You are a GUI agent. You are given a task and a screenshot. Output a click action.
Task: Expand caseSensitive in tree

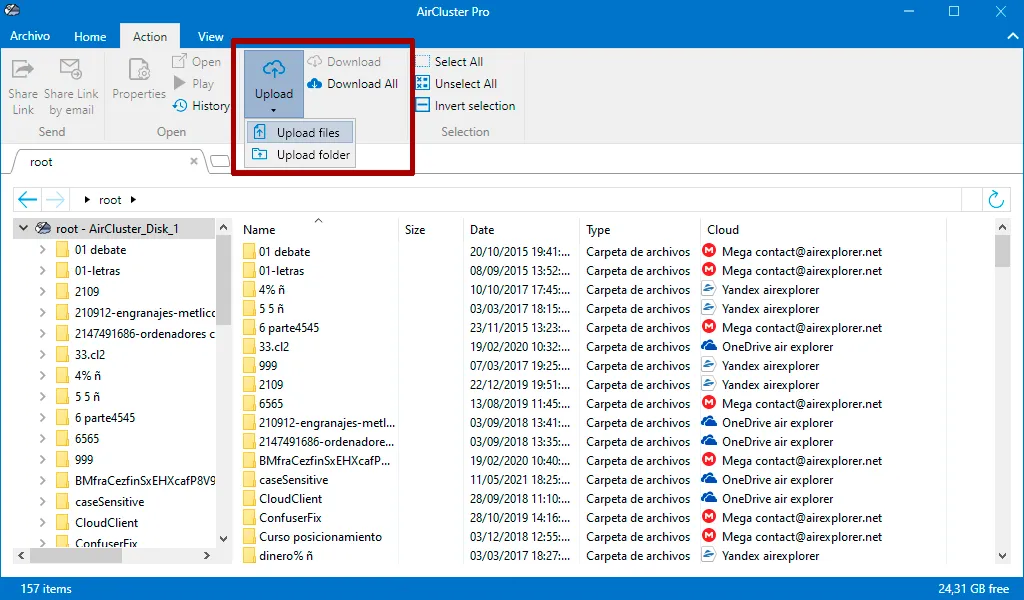[42, 501]
